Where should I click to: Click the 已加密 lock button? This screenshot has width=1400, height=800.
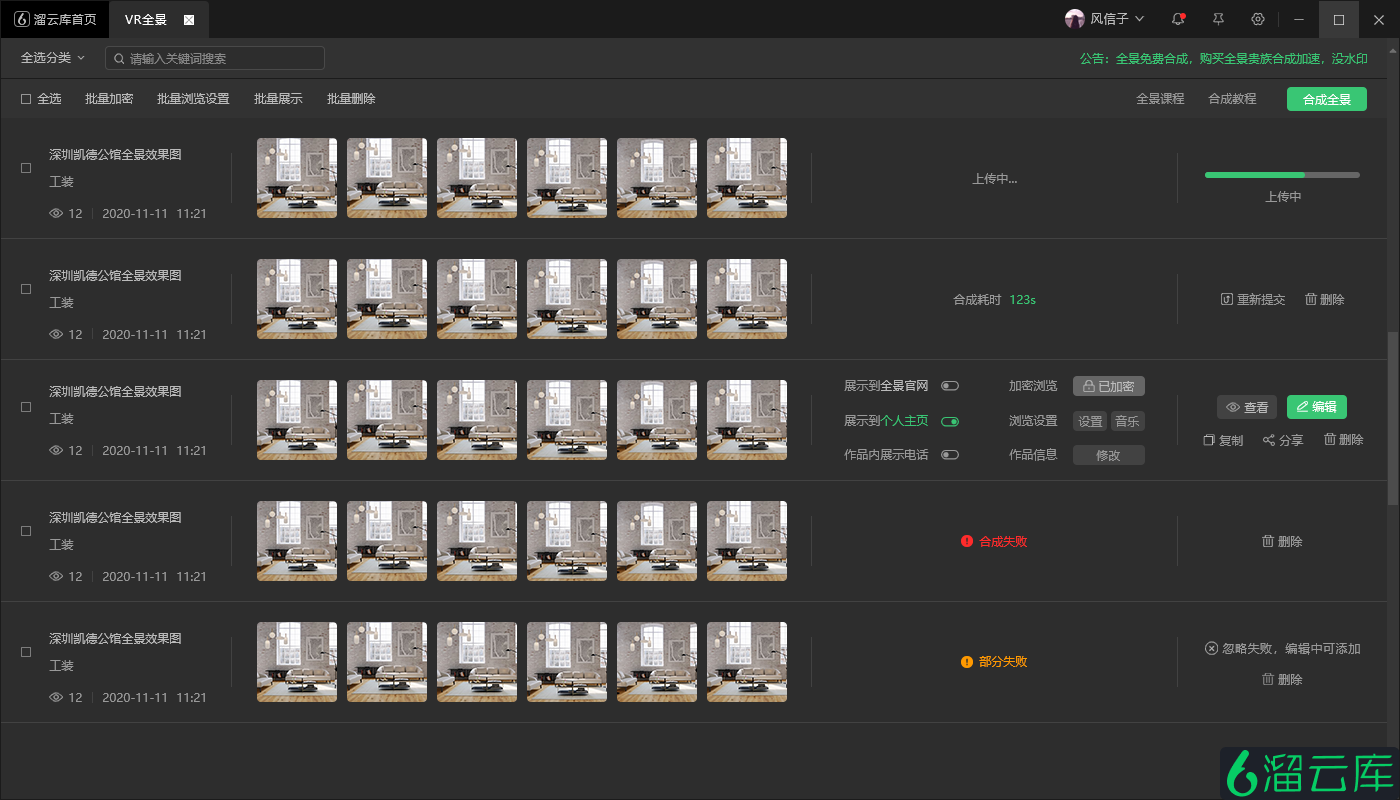pos(1109,386)
